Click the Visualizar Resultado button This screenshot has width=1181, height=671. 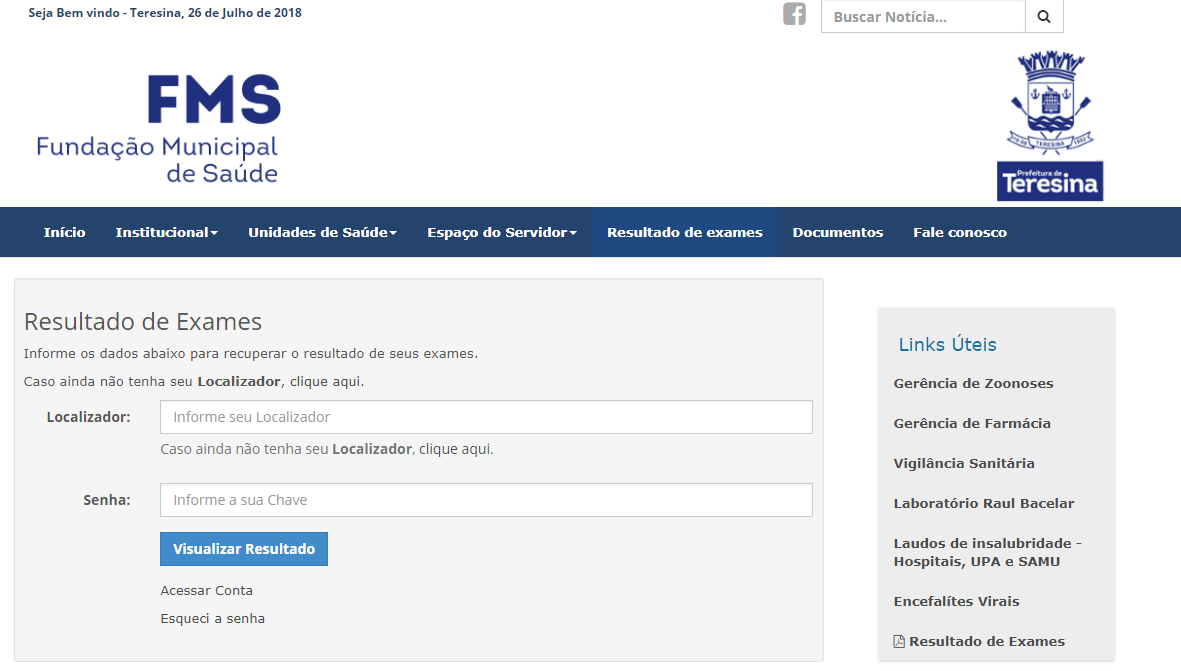[x=243, y=548]
